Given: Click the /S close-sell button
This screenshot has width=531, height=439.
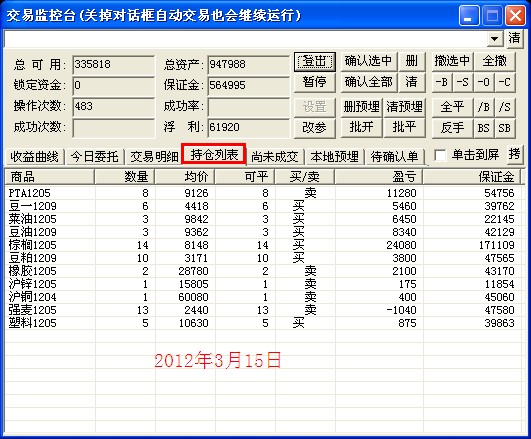Looking at the screenshot, I should click(505, 107).
